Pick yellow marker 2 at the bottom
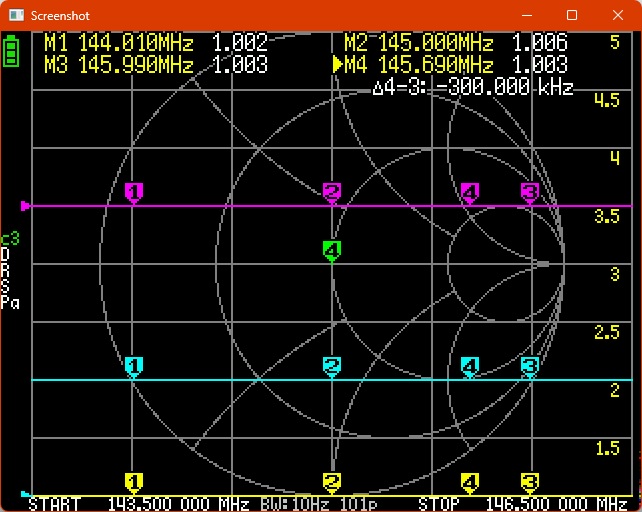Image resolution: width=642 pixels, height=512 pixels. pyautogui.click(x=332, y=482)
